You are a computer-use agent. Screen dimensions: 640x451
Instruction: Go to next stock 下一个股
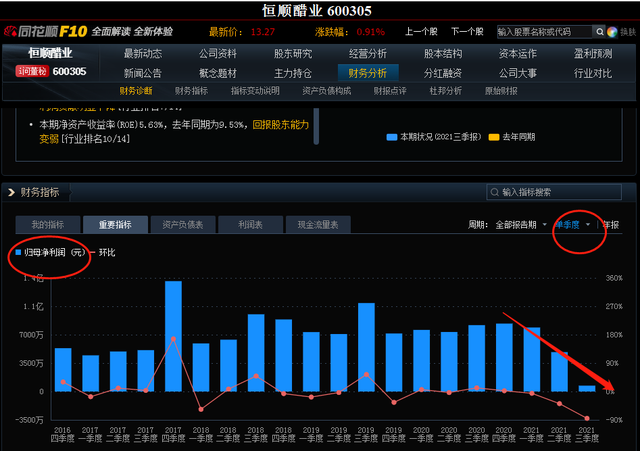click(x=467, y=31)
